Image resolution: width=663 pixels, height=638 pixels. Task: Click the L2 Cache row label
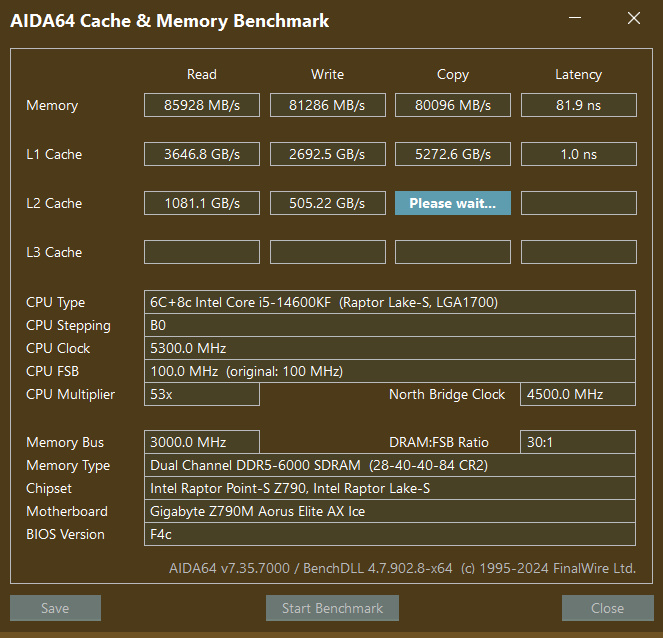(54, 203)
